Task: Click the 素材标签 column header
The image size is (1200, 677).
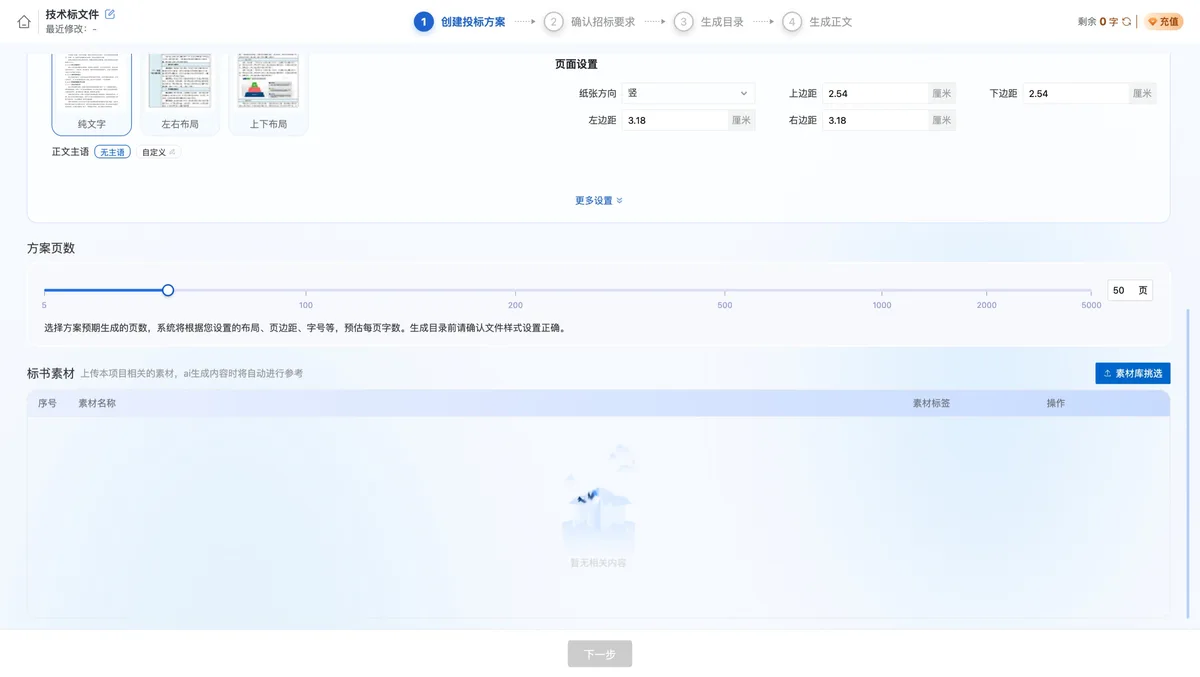Action: click(931, 403)
